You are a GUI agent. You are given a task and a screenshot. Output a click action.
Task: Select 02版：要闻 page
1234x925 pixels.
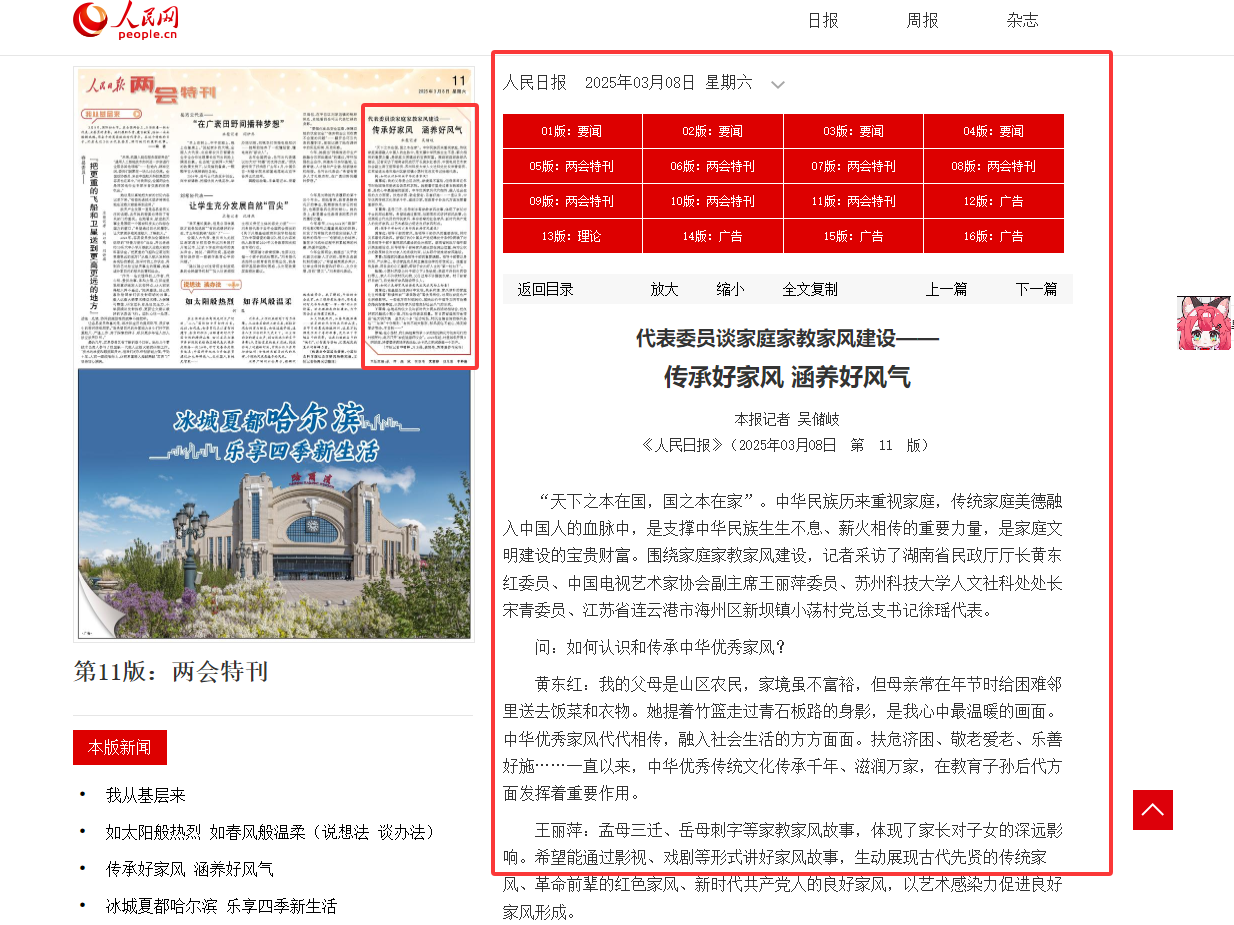tap(713, 131)
